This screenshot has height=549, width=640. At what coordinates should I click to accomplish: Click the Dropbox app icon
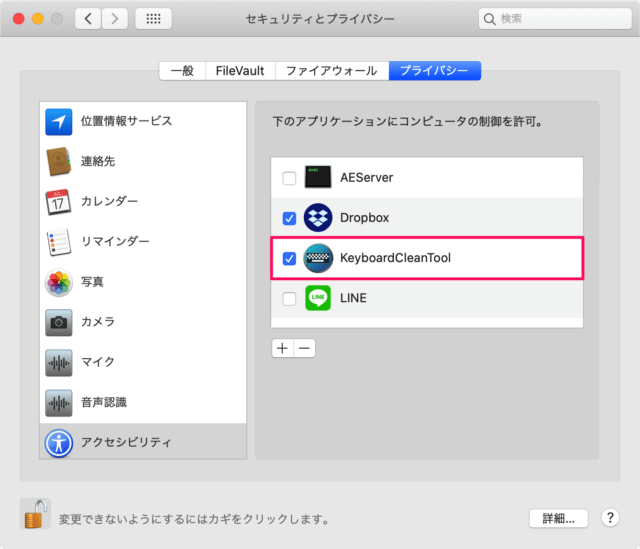pyautogui.click(x=318, y=218)
